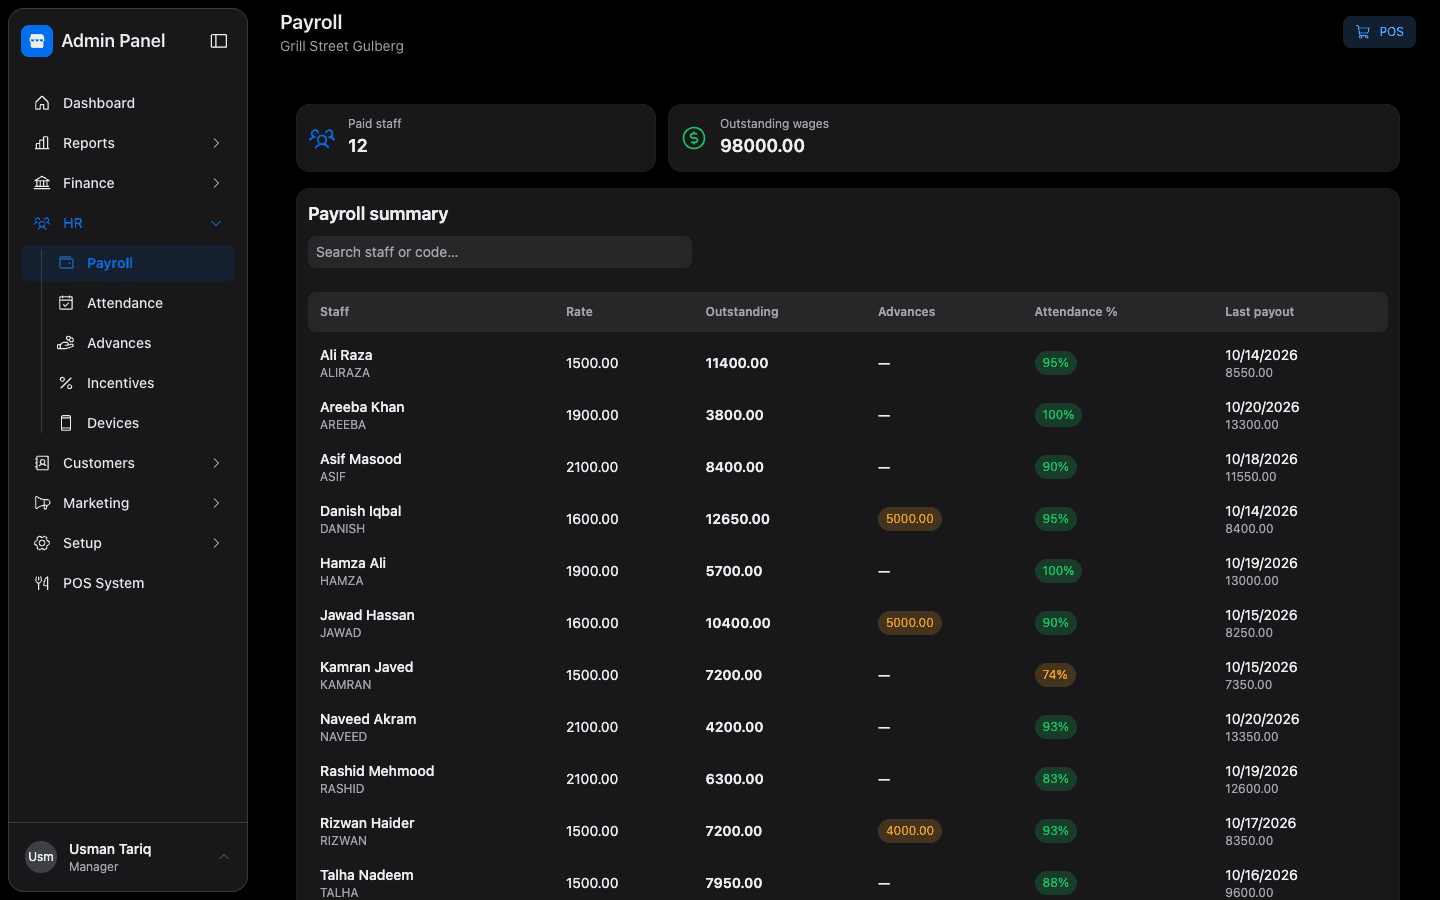
Task: Select the Ali Raza staff name
Action: (x=346, y=355)
